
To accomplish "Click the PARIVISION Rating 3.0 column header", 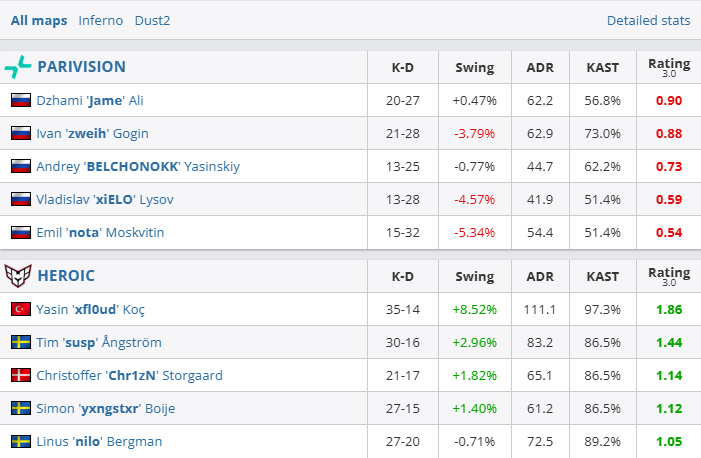I will [669, 67].
